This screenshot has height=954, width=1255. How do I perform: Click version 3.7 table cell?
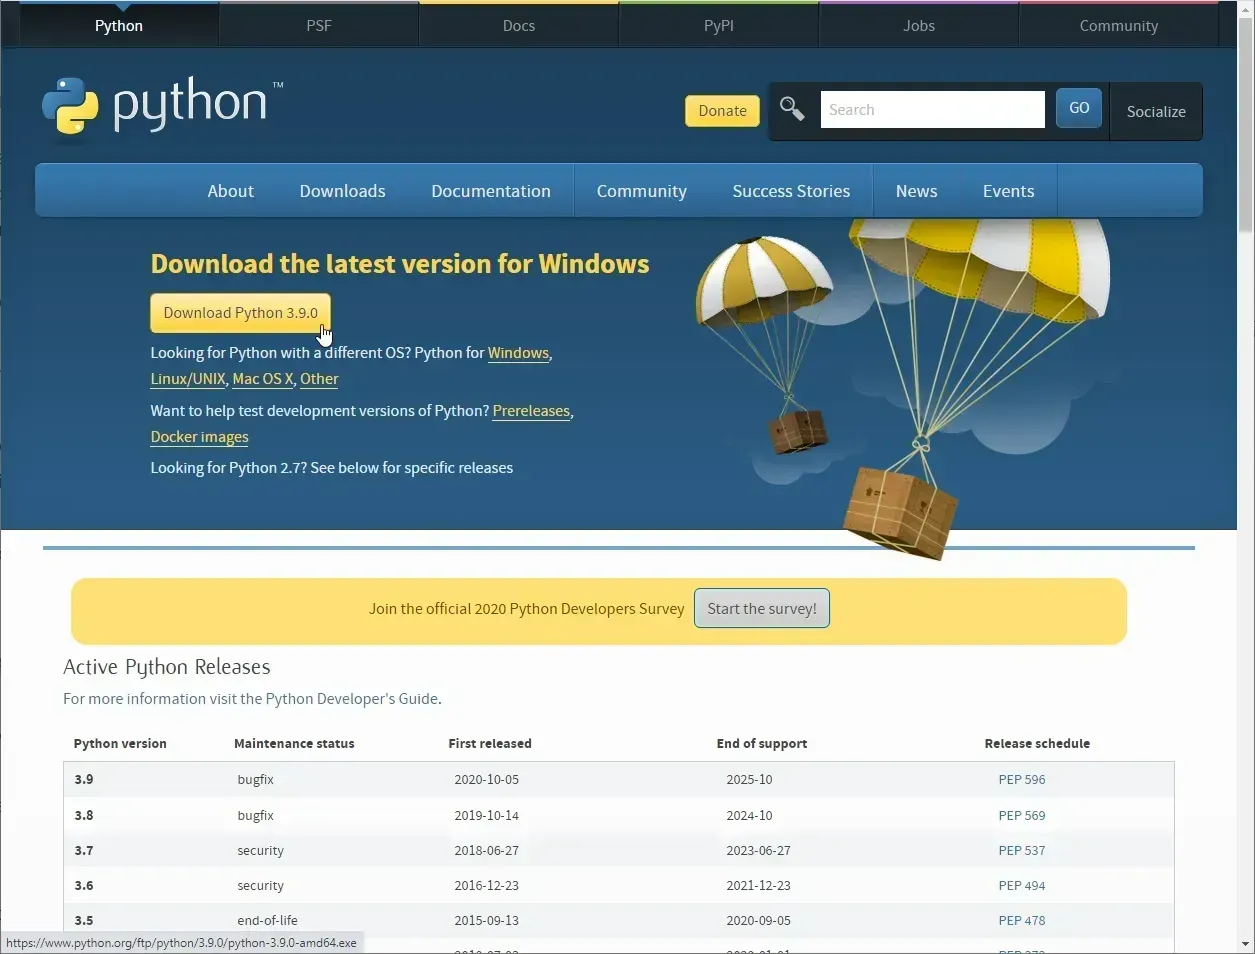click(84, 851)
